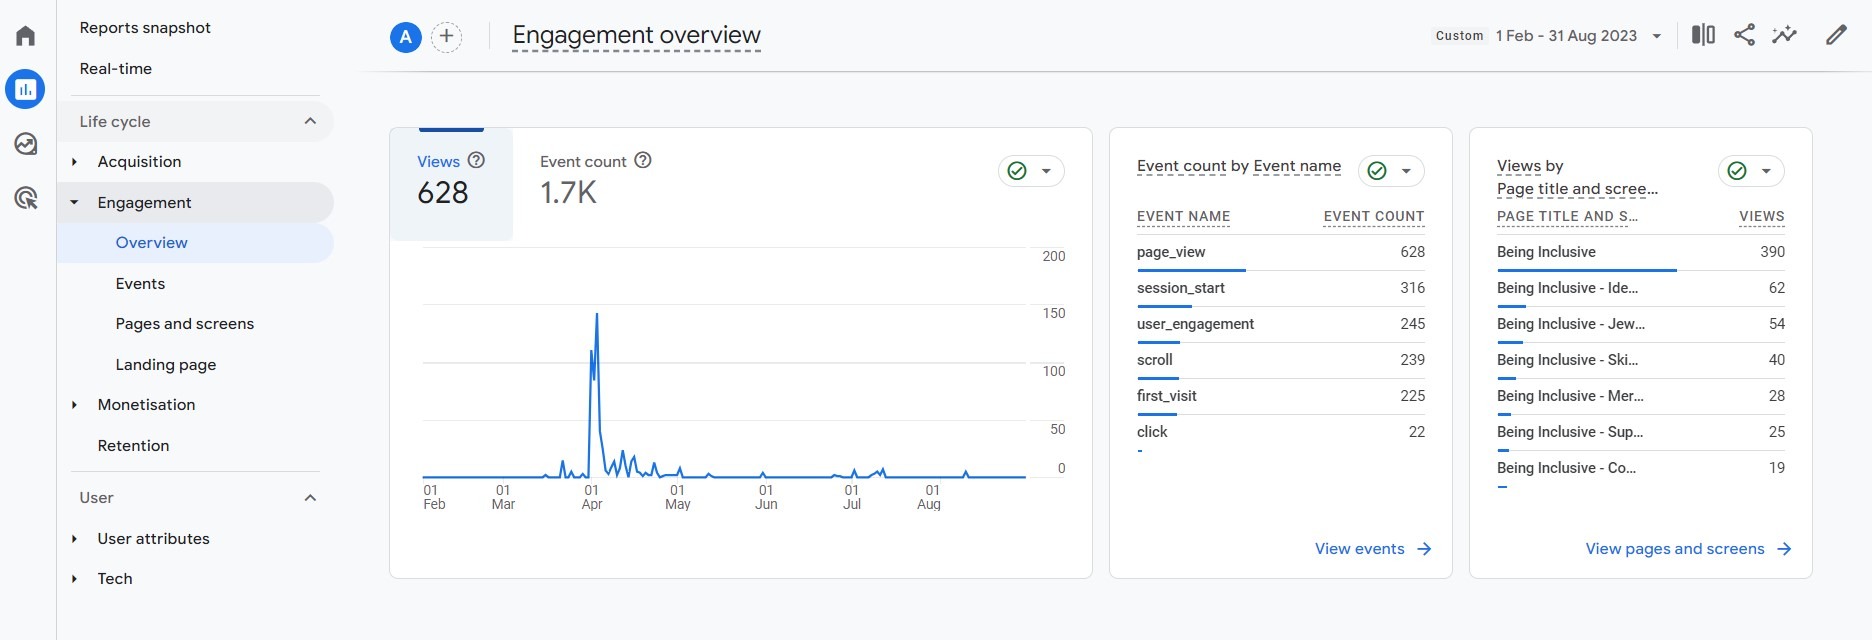This screenshot has width=1872, height=640.
Task: Collapse the Engagement tree arrow
Action: (75, 202)
